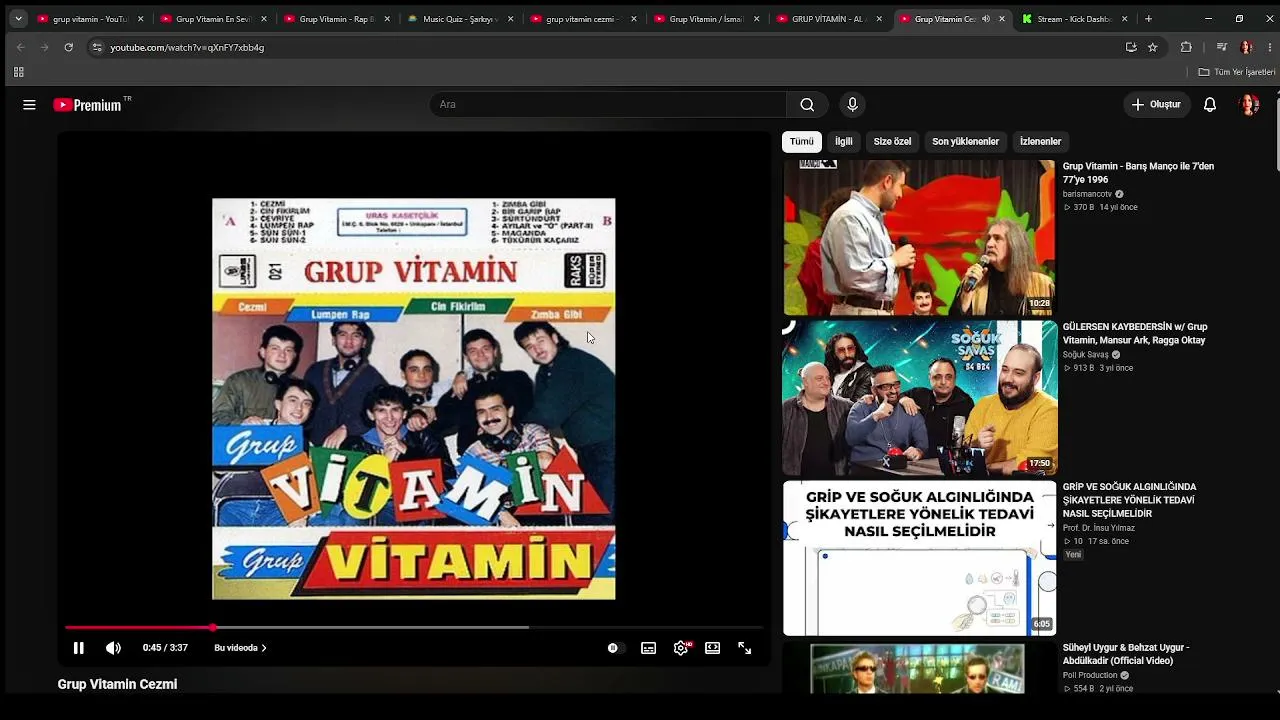
Task: Visit the Poll Production channel
Action: [x=1090, y=675]
